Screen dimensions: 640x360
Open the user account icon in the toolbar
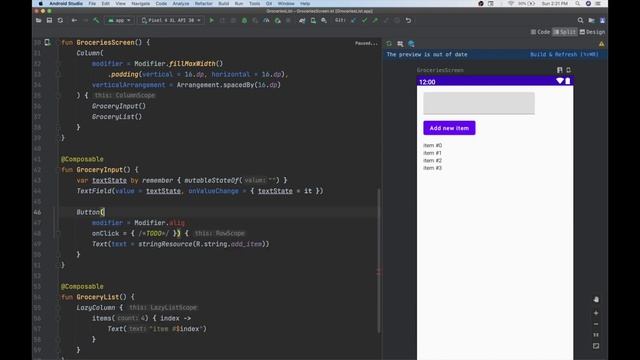602,20
